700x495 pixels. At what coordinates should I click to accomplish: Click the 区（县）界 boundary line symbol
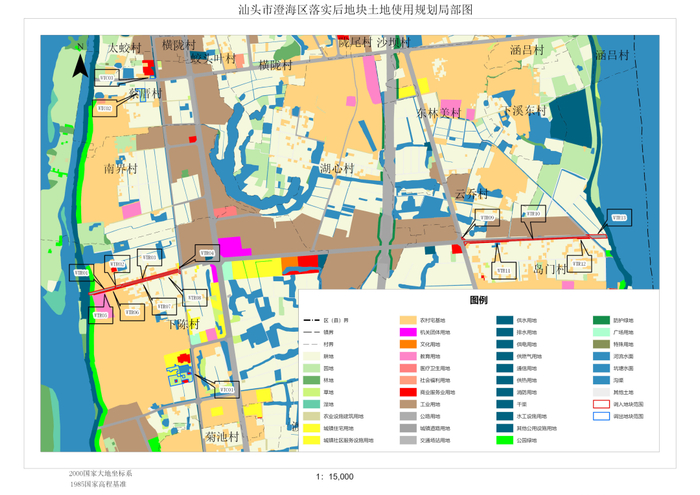pos(312,320)
